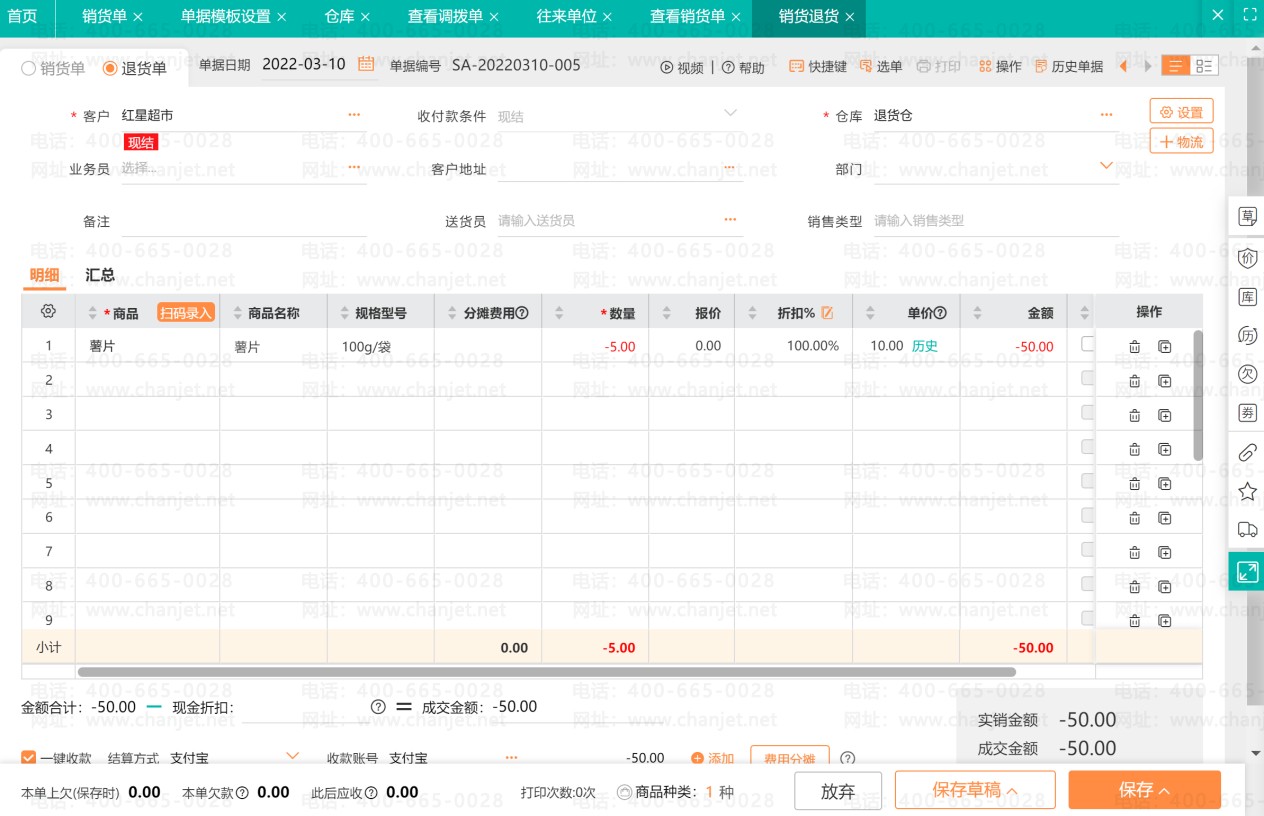This screenshot has width=1264, height=816.
Task: Tick the checkbox in row 4
Action: (x=1088, y=447)
